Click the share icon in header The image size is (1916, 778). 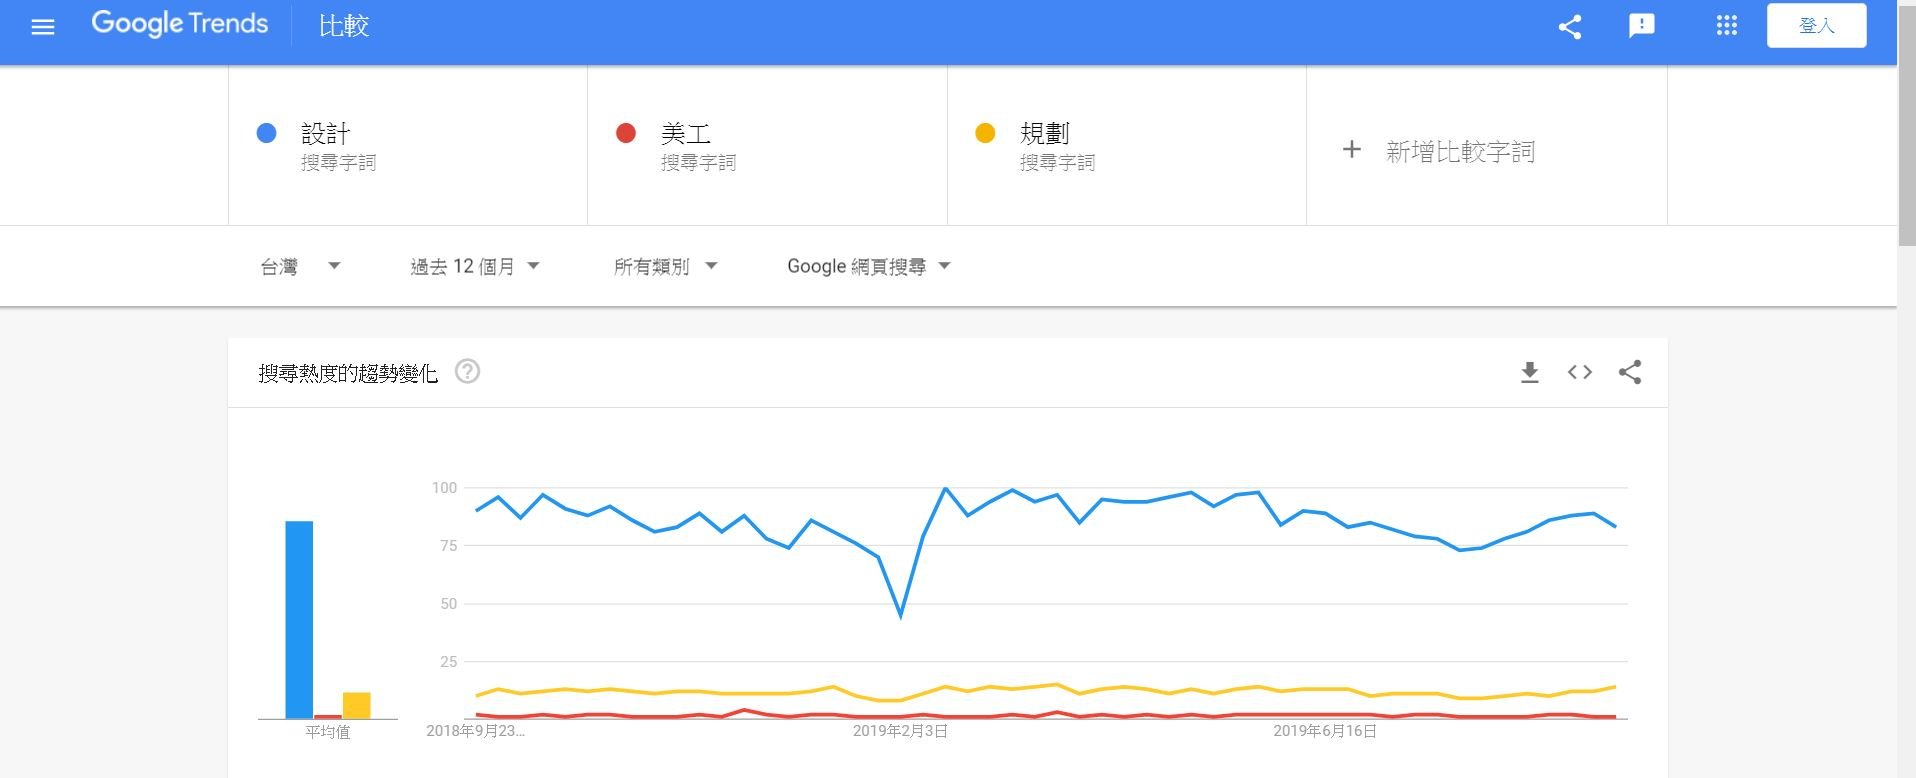[x=1570, y=27]
